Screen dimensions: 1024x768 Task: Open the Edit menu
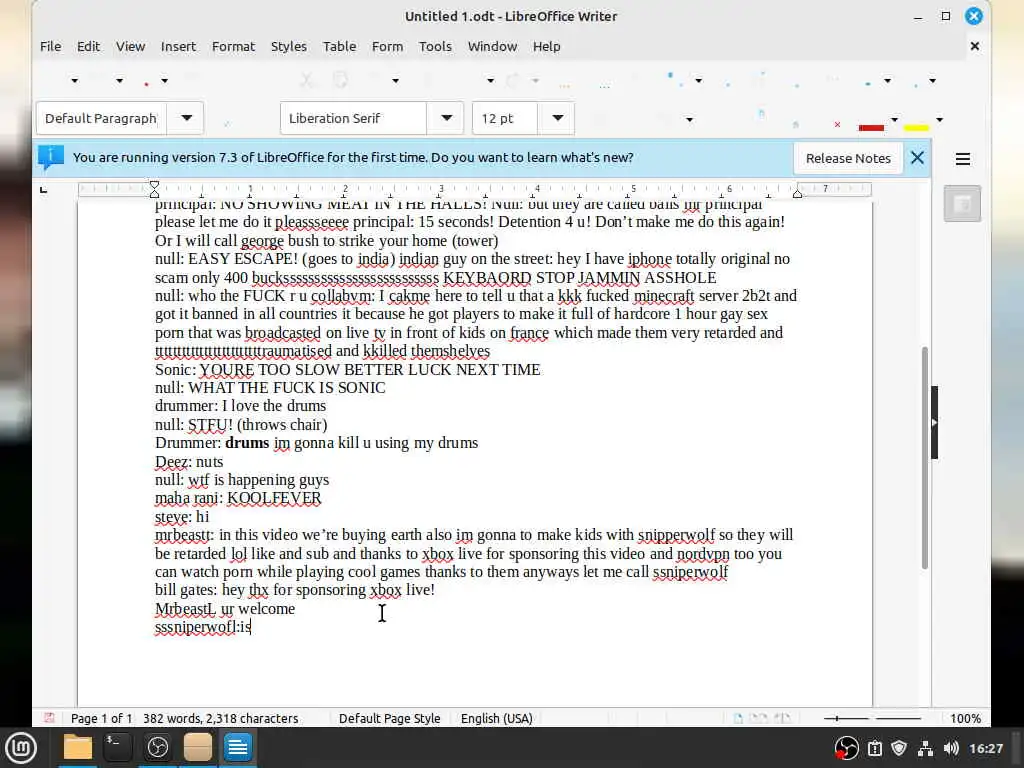tap(88, 46)
